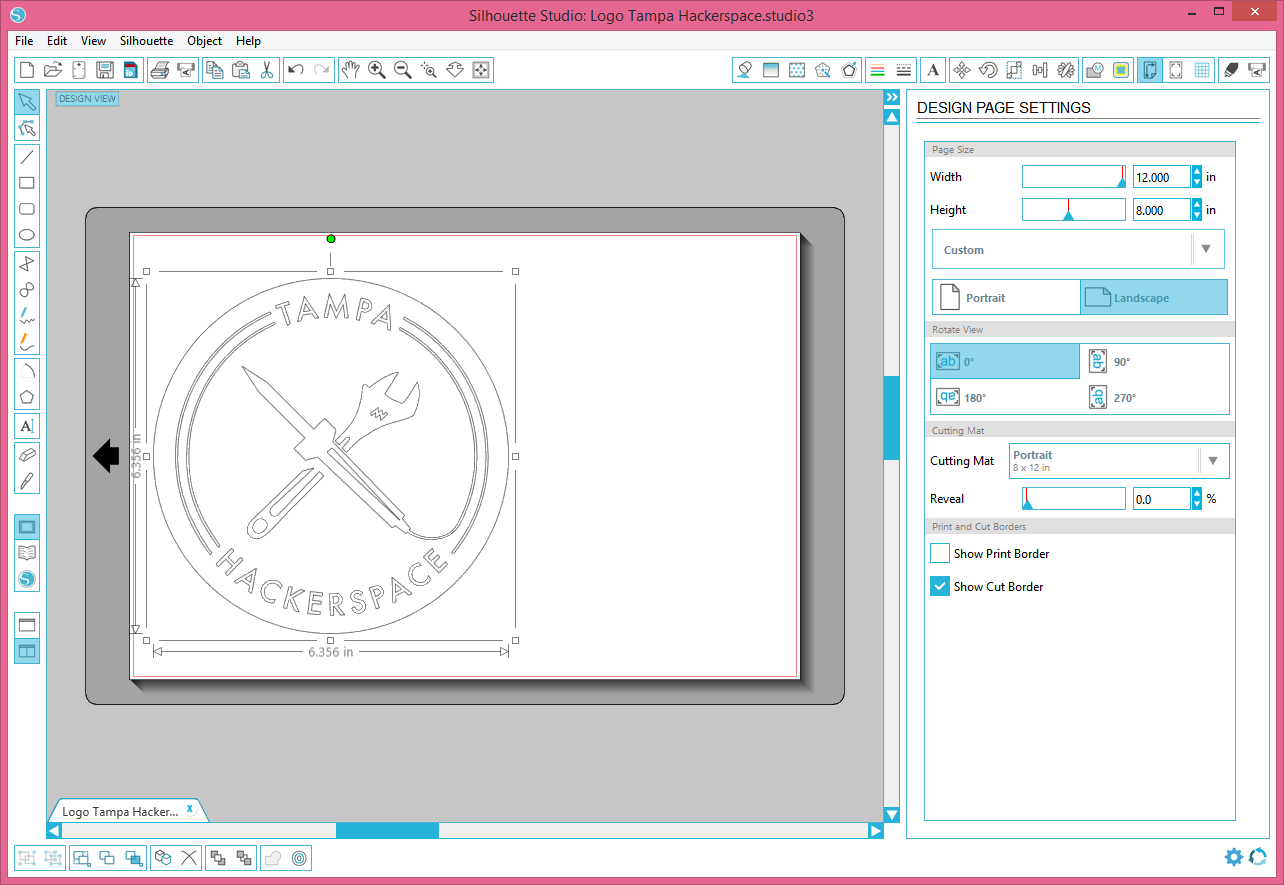
Task: Expand the Custom page size dropdown
Action: pos(1206,249)
